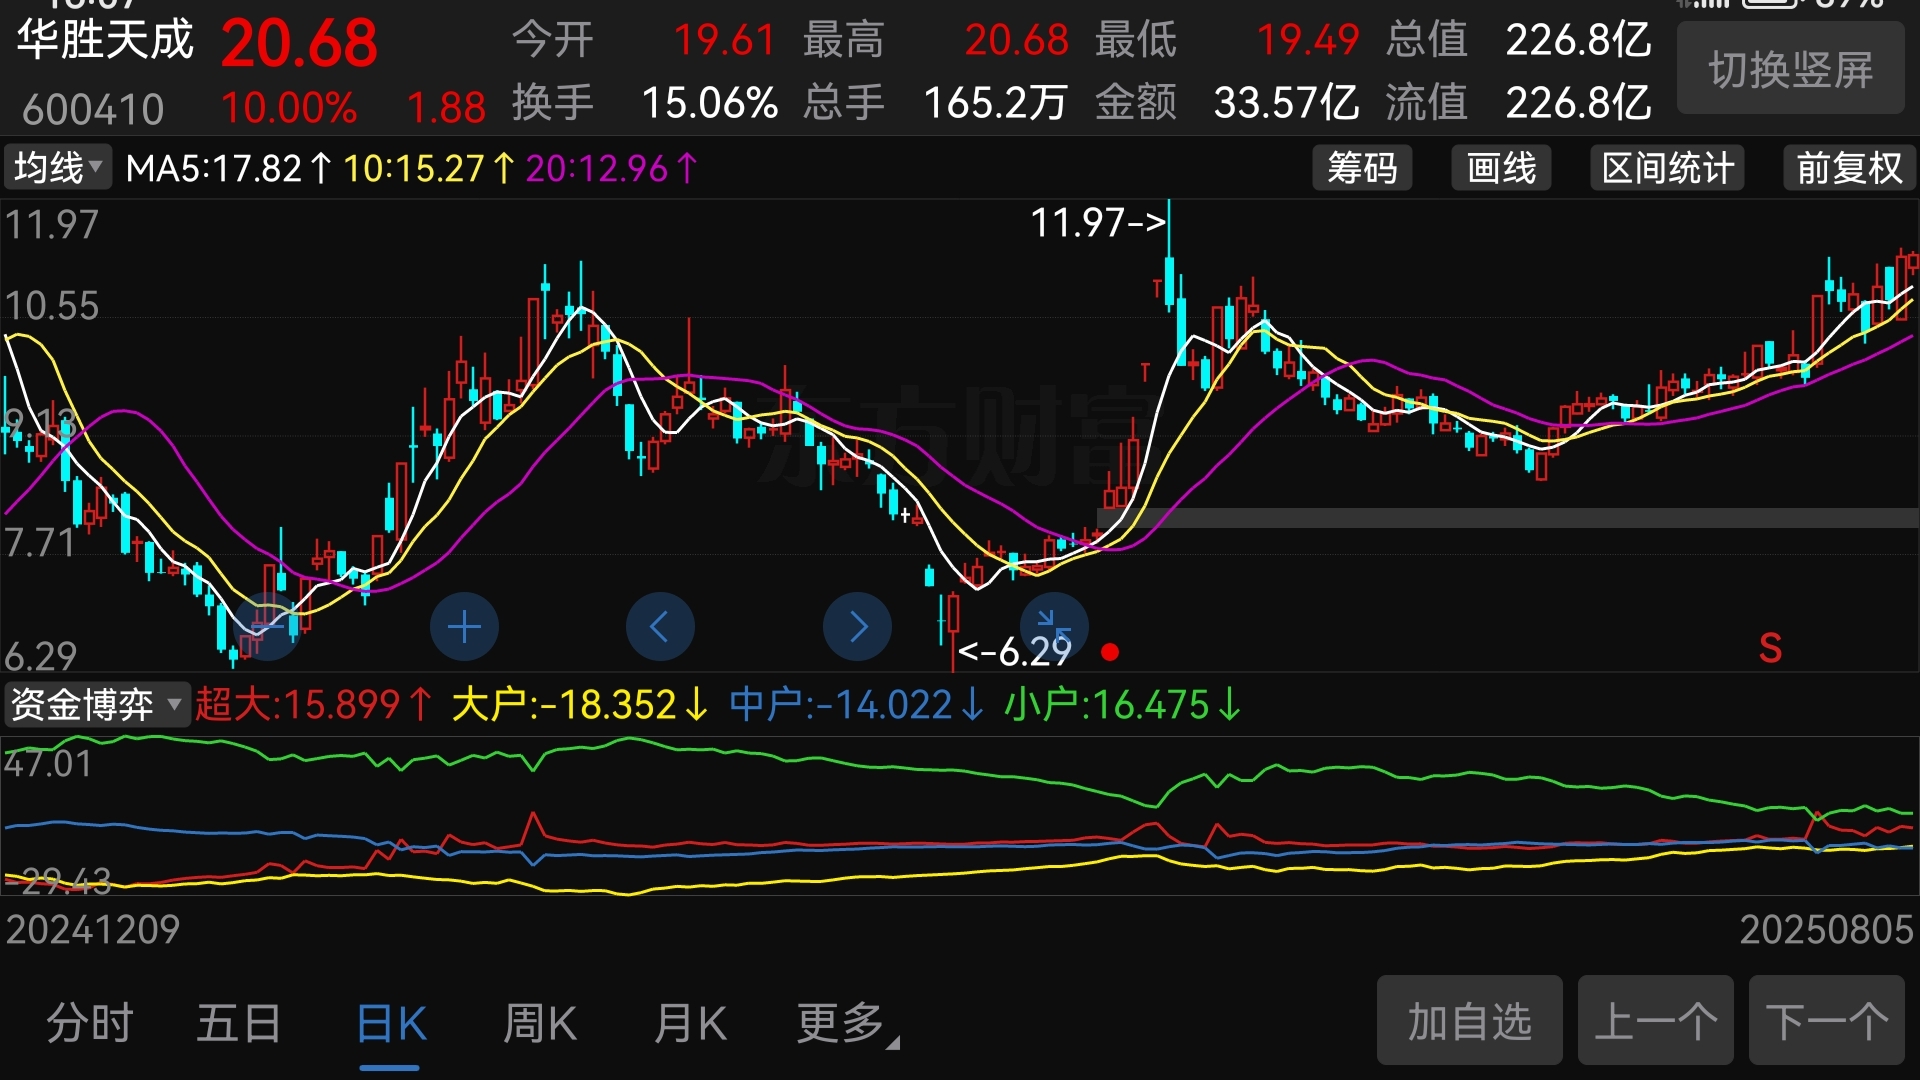The width and height of the screenshot is (1920, 1080).
Task: Expand the 更多 period menu
Action: coord(846,1023)
